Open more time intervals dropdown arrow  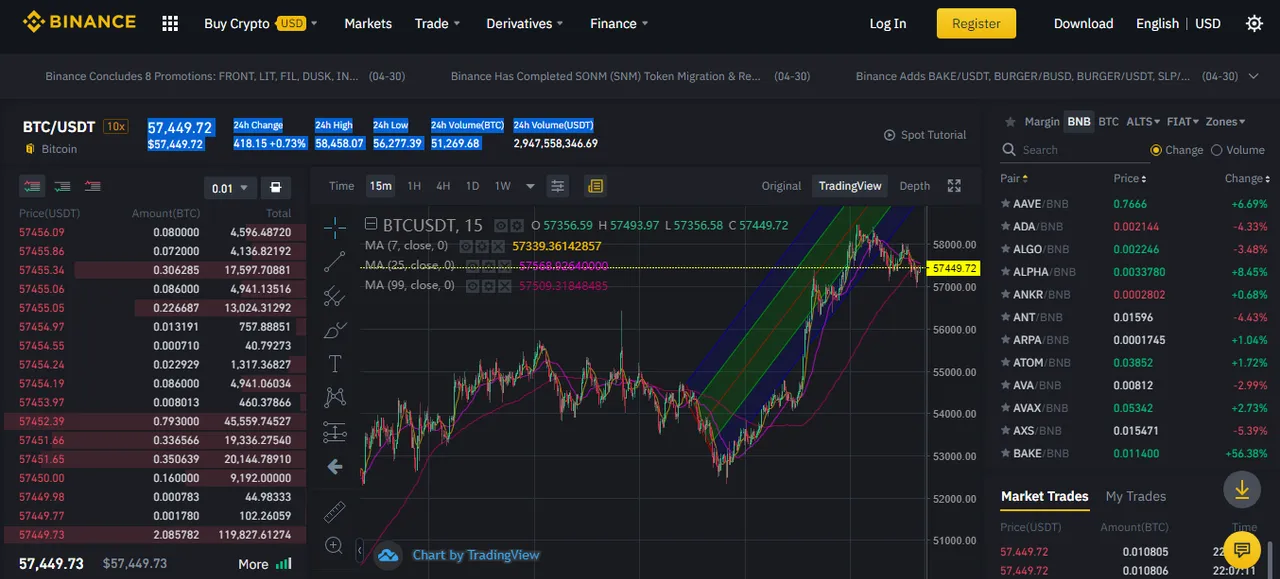click(x=530, y=186)
